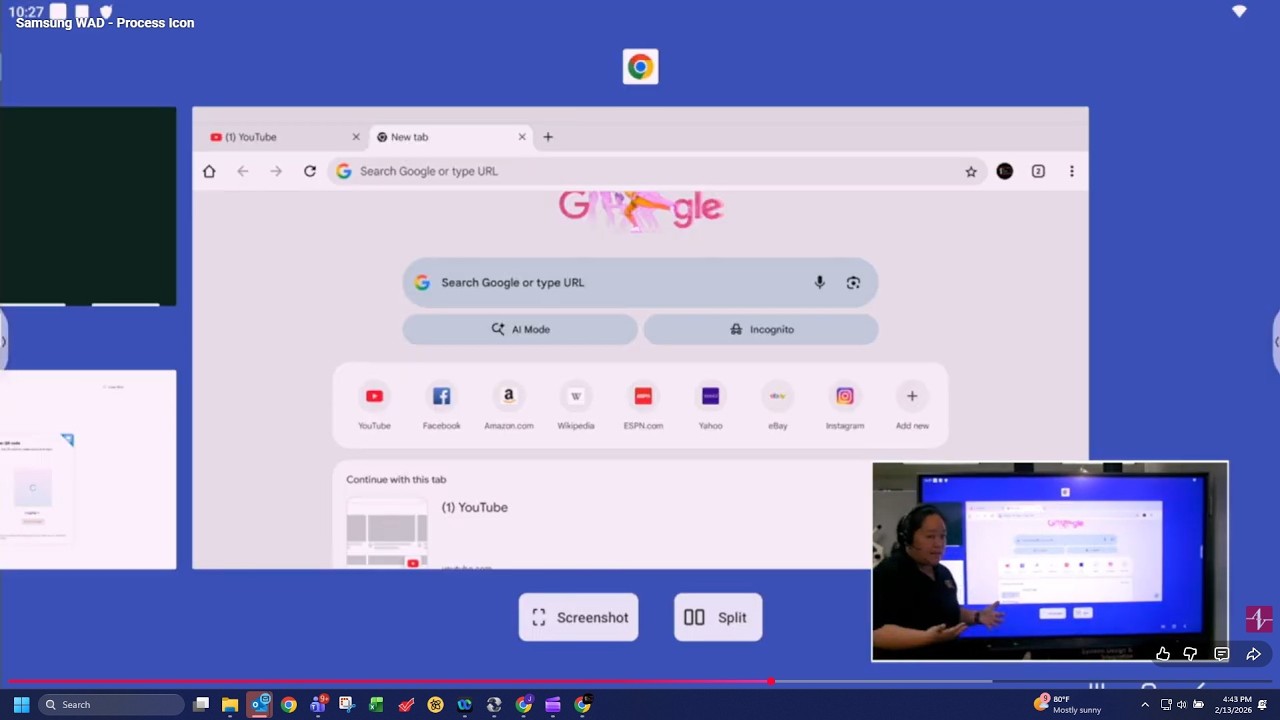The height and width of the screenshot is (720, 1280).
Task: Open the eBay shortcut tile
Action: click(x=778, y=406)
